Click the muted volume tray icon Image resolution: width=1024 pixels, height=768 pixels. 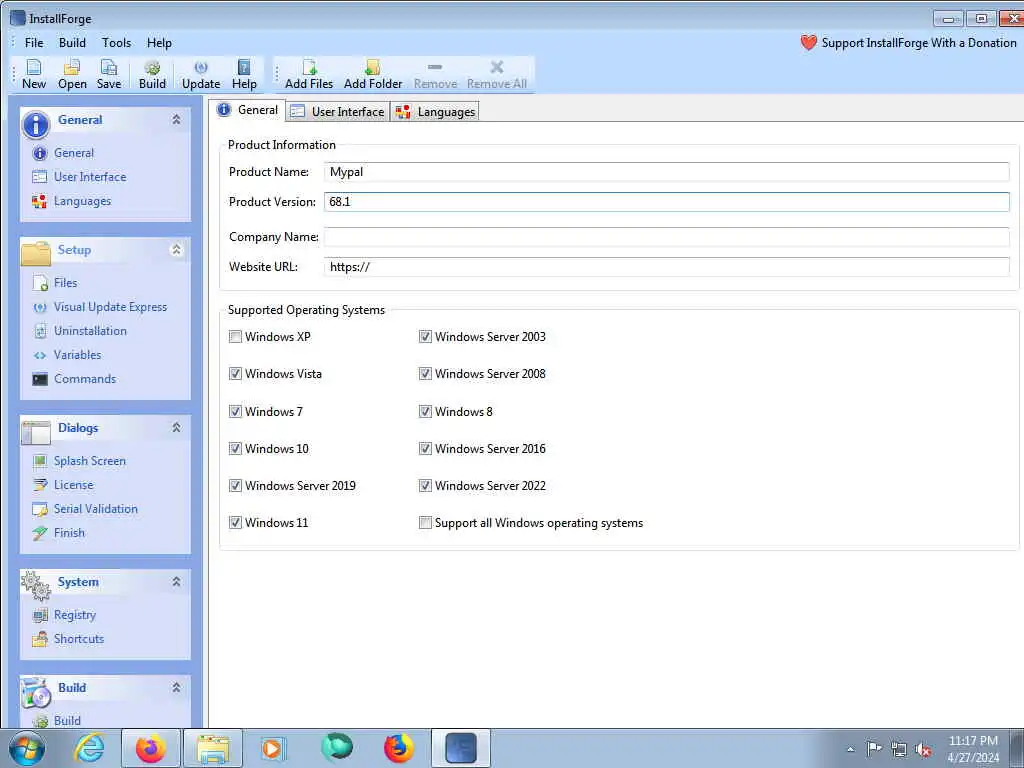[923, 750]
